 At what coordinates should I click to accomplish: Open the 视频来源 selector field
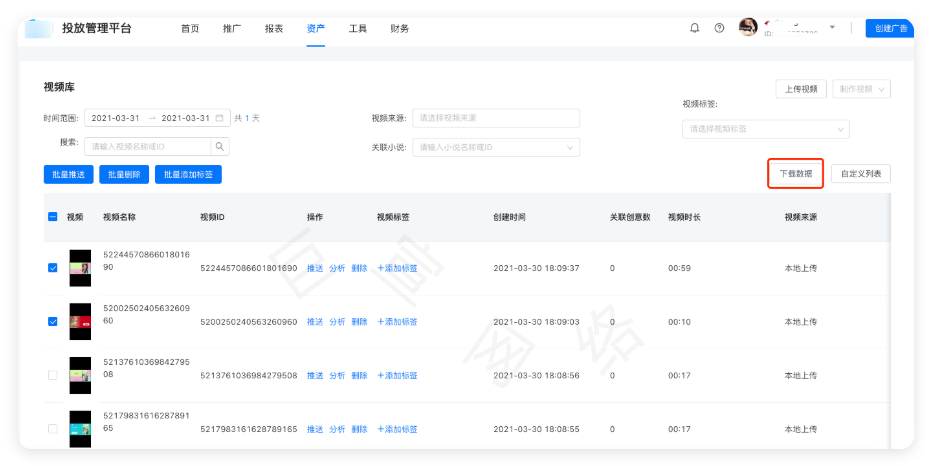tap(496, 118)
